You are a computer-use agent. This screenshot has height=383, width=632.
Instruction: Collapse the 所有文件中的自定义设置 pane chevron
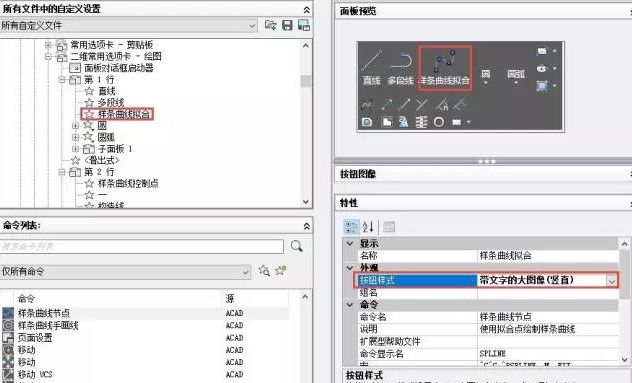[307, 10]
